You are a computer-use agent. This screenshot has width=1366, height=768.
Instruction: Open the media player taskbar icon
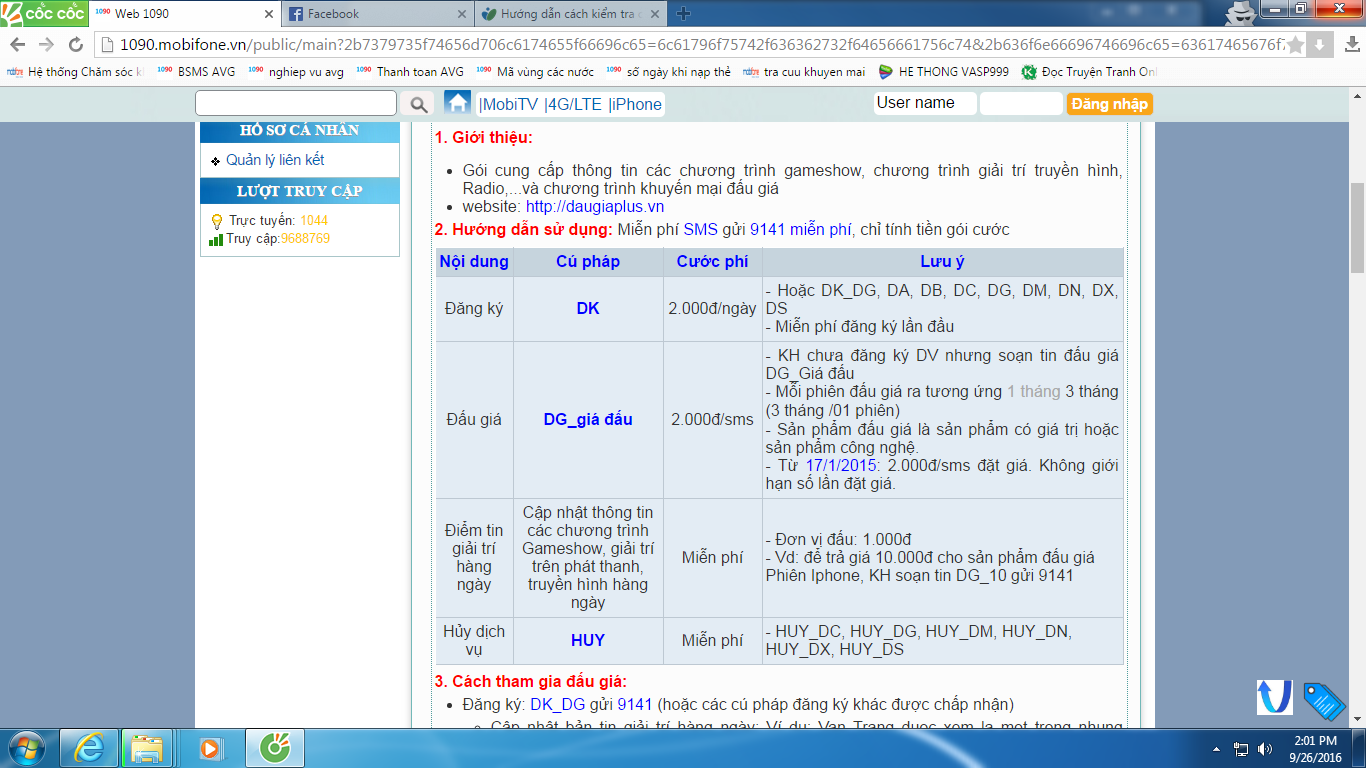(210, 748)
